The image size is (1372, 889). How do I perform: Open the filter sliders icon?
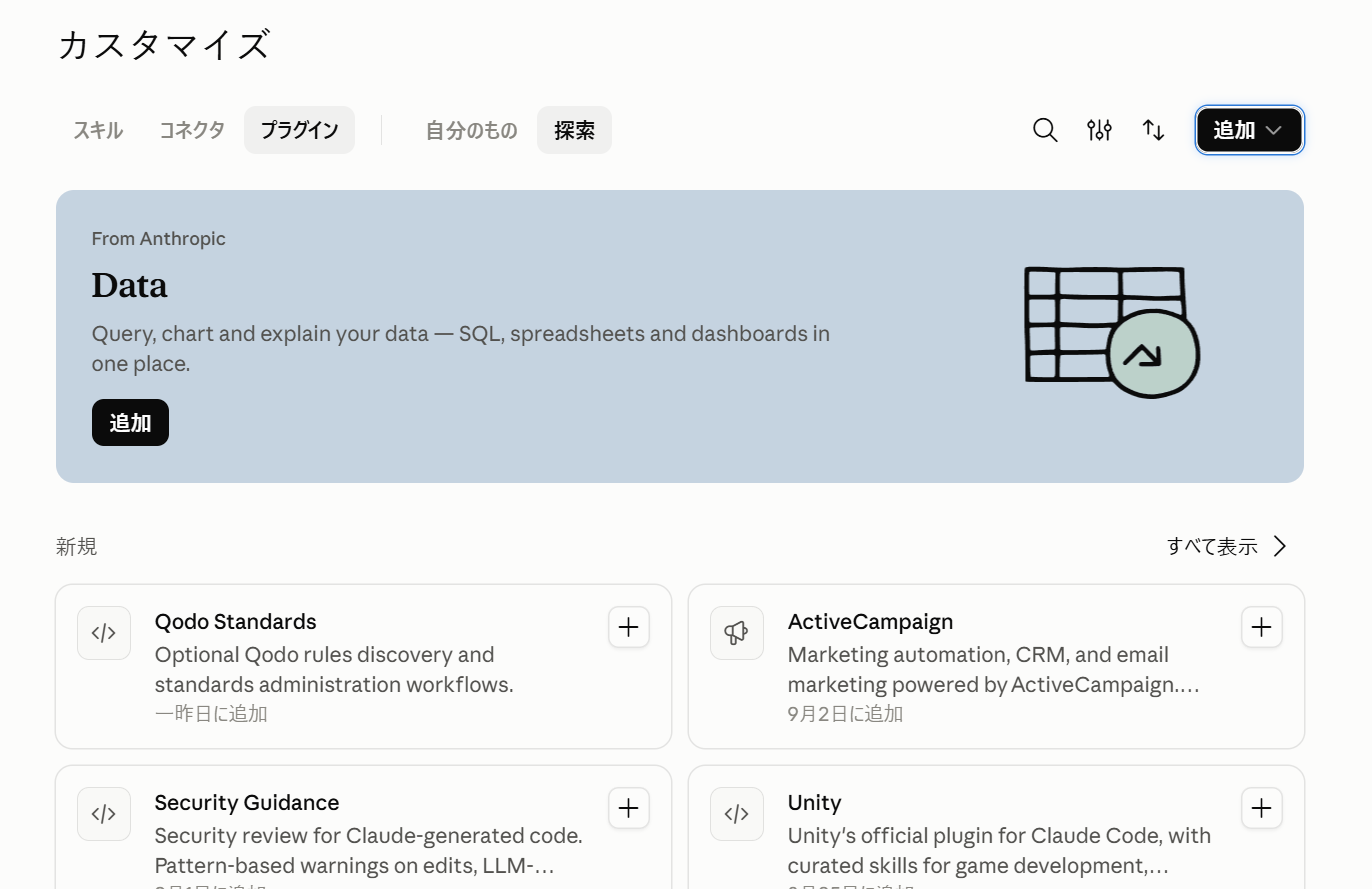coord(1099,130)
